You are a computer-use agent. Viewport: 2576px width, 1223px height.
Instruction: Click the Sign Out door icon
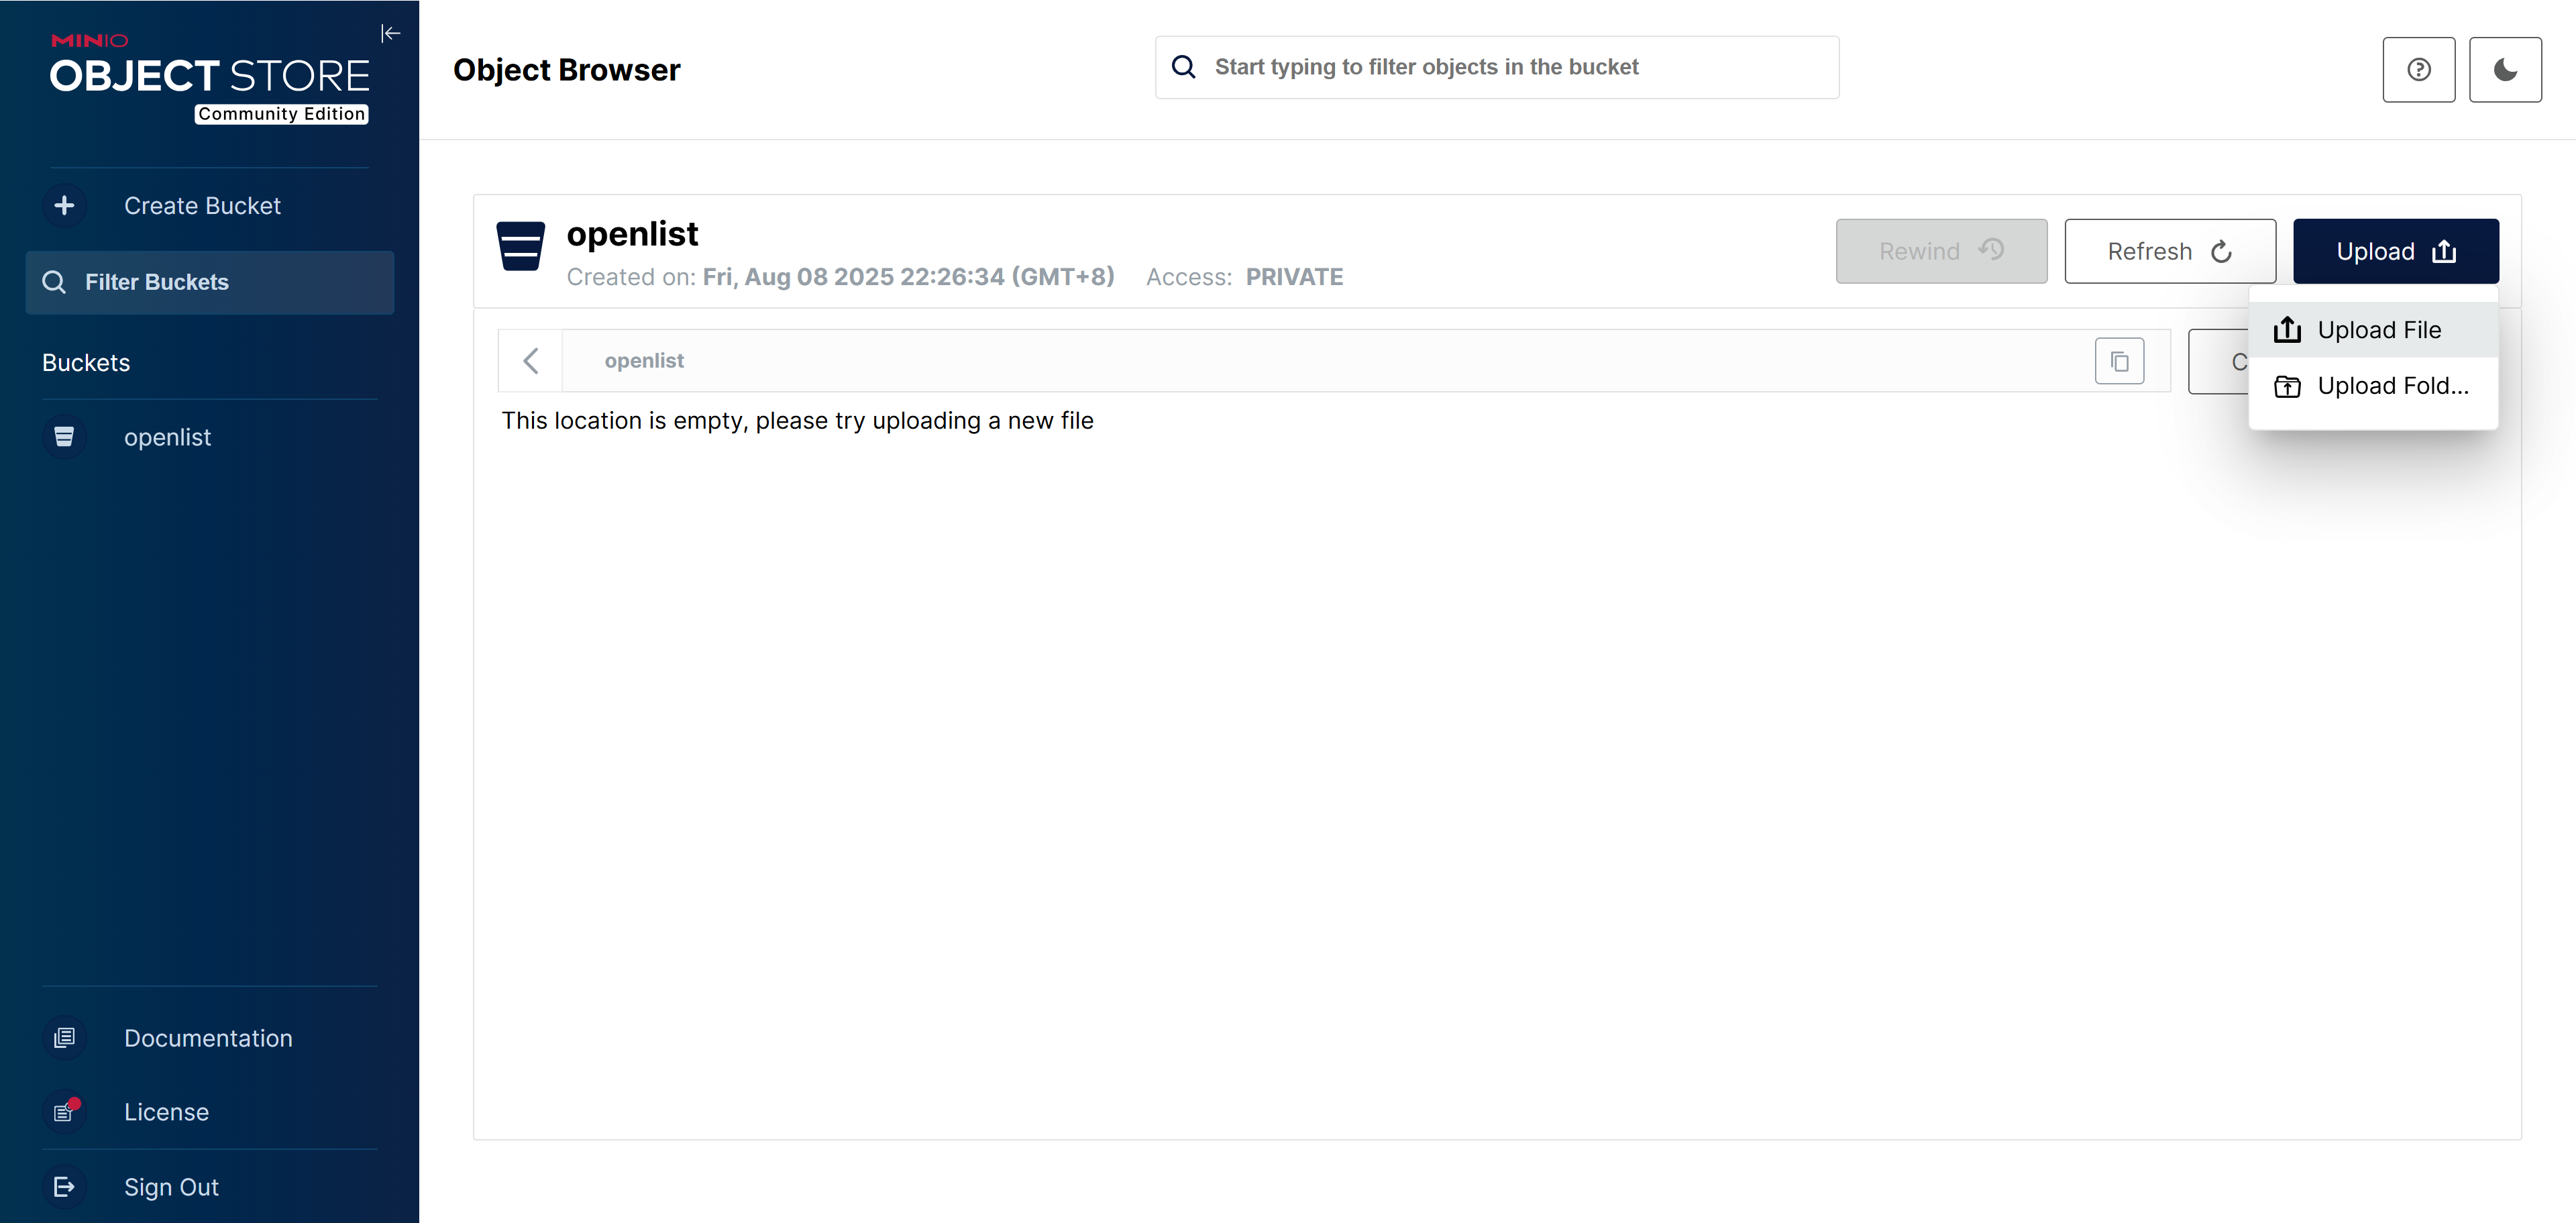click(64, 1187)
